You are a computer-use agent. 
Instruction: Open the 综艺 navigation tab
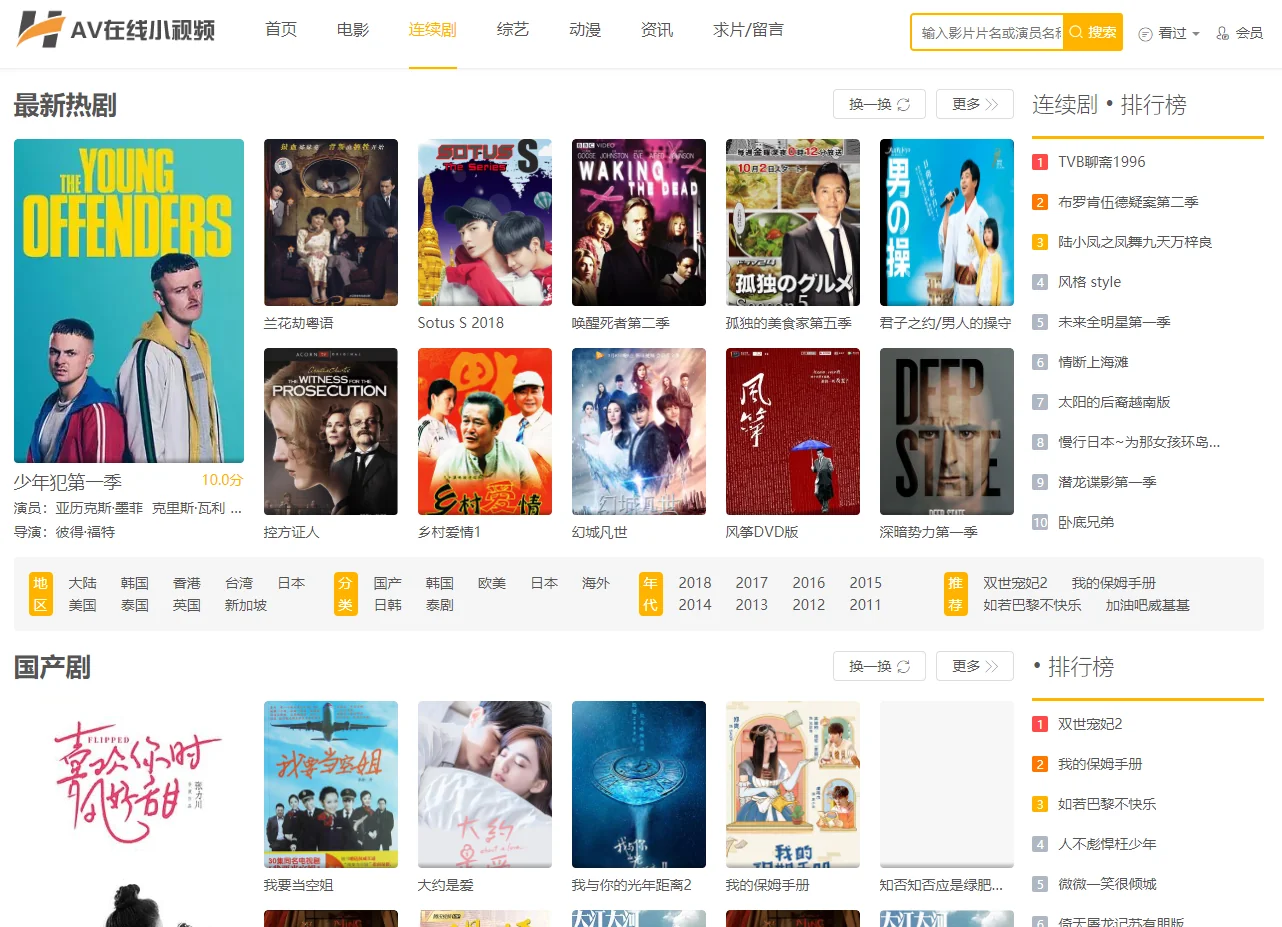pyautogui.click(x=513, y=30)
